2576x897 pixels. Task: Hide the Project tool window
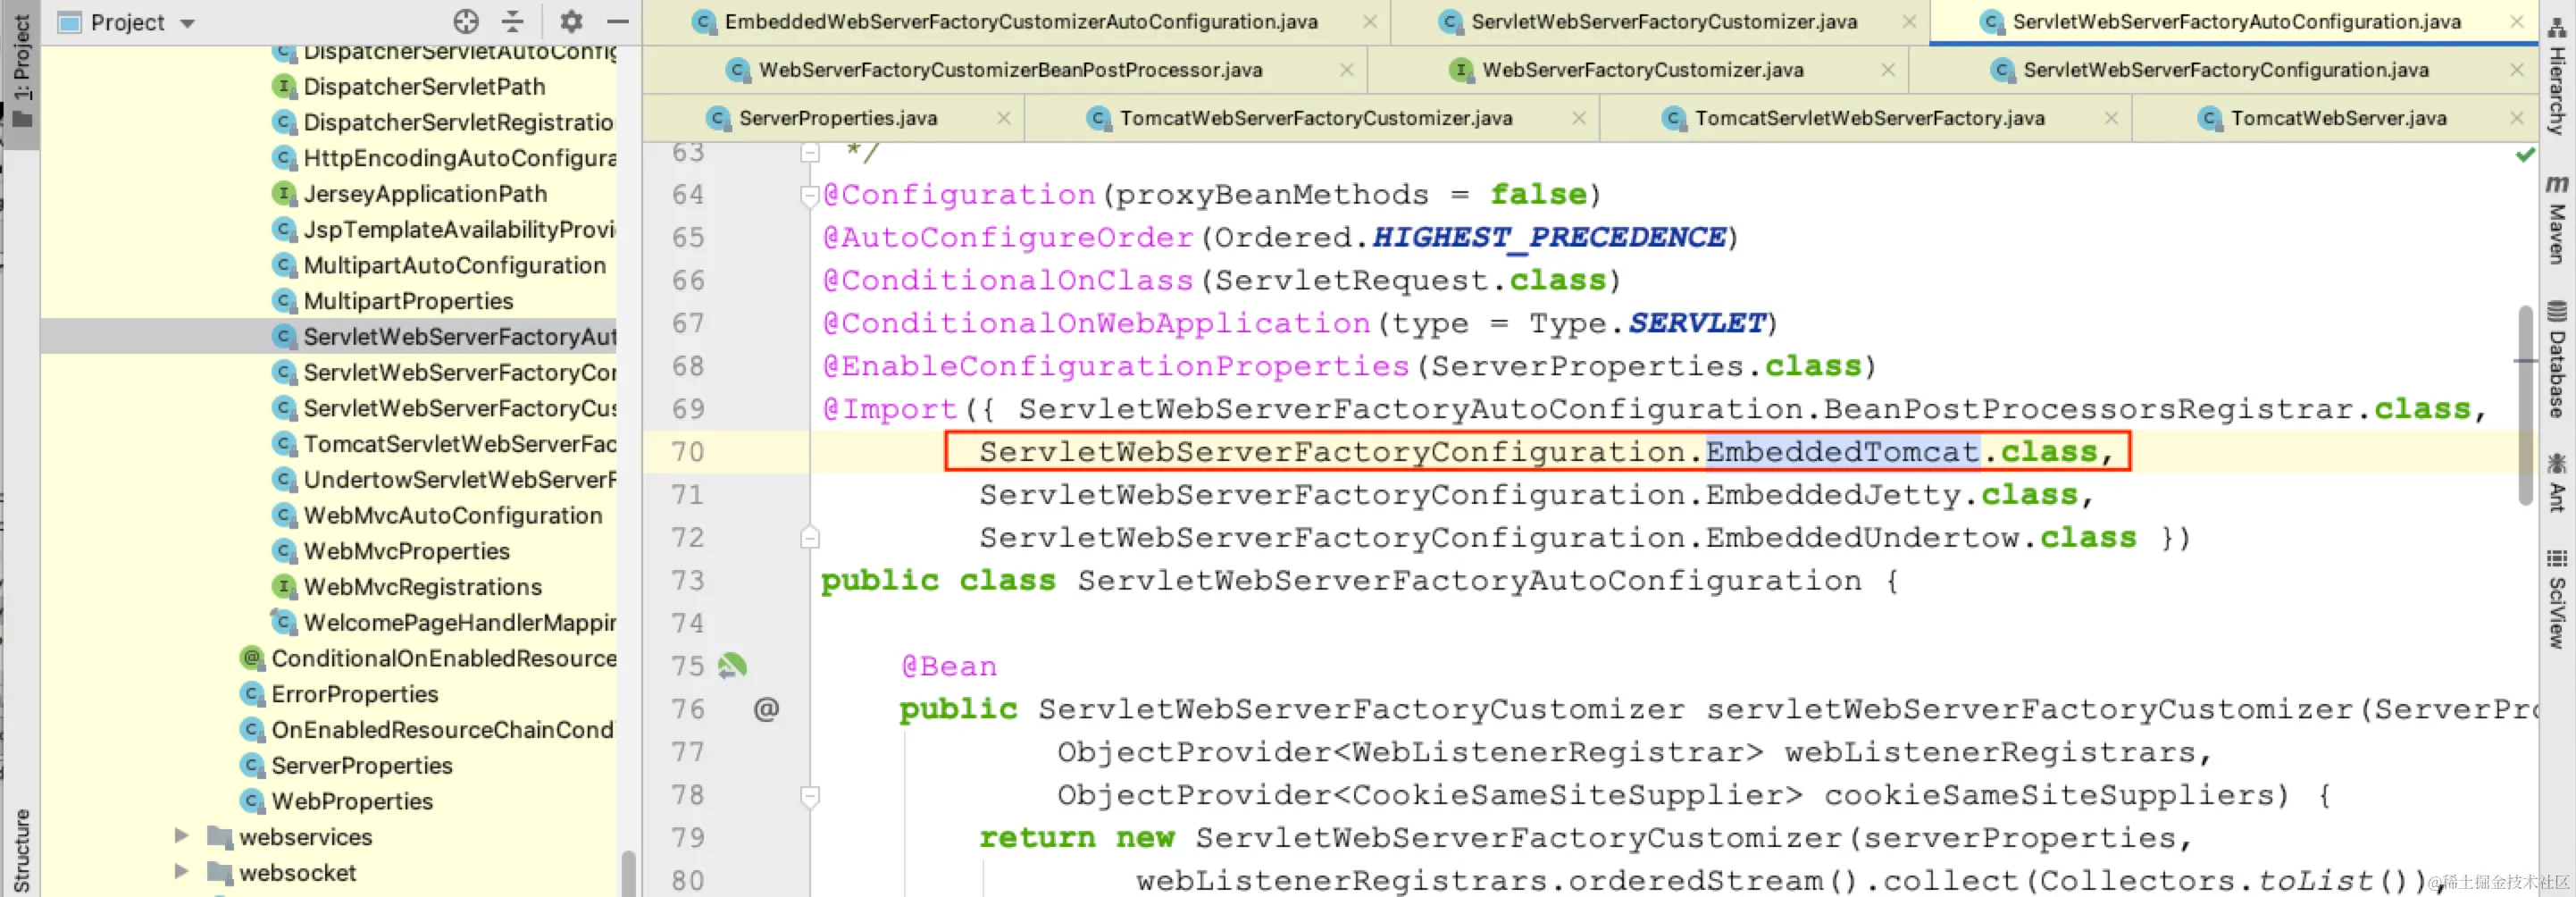[x=618, y=21]
